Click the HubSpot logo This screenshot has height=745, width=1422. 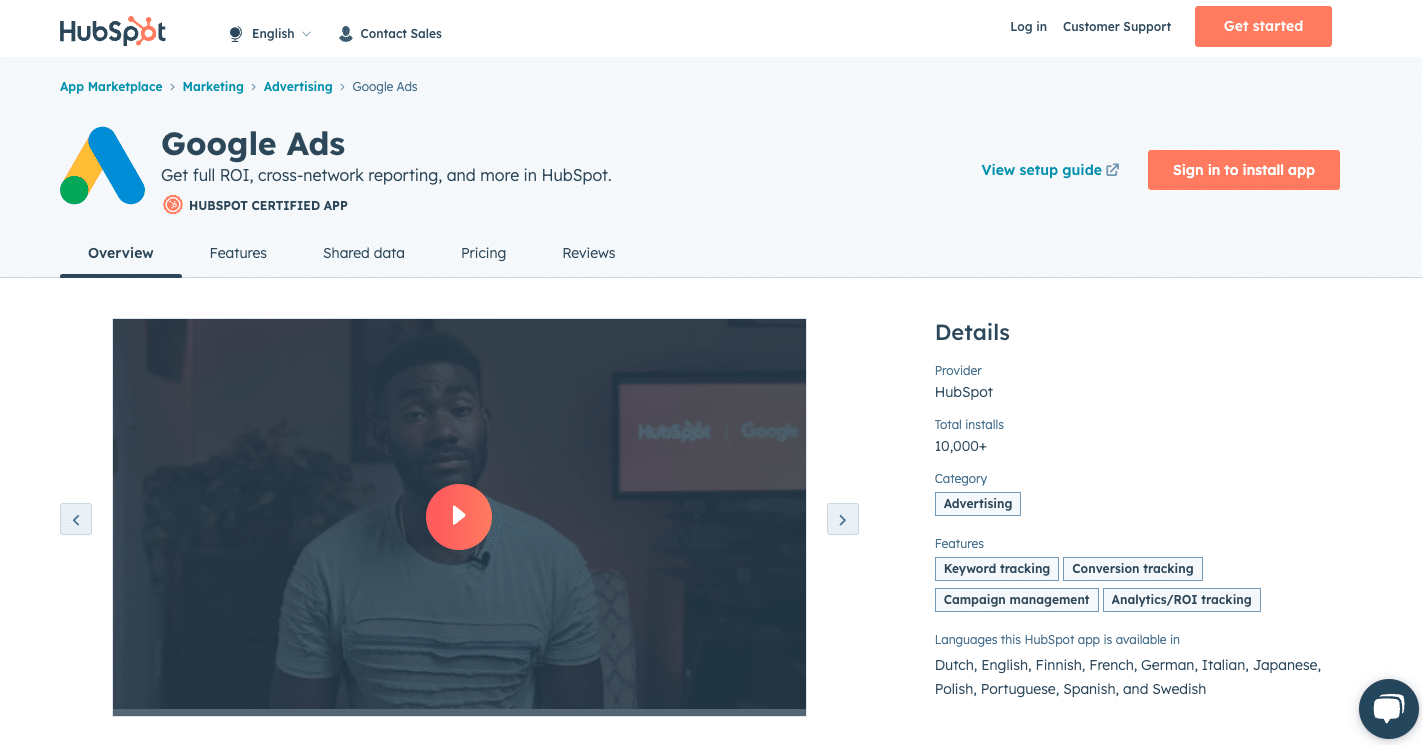click(x=113, y=30)
